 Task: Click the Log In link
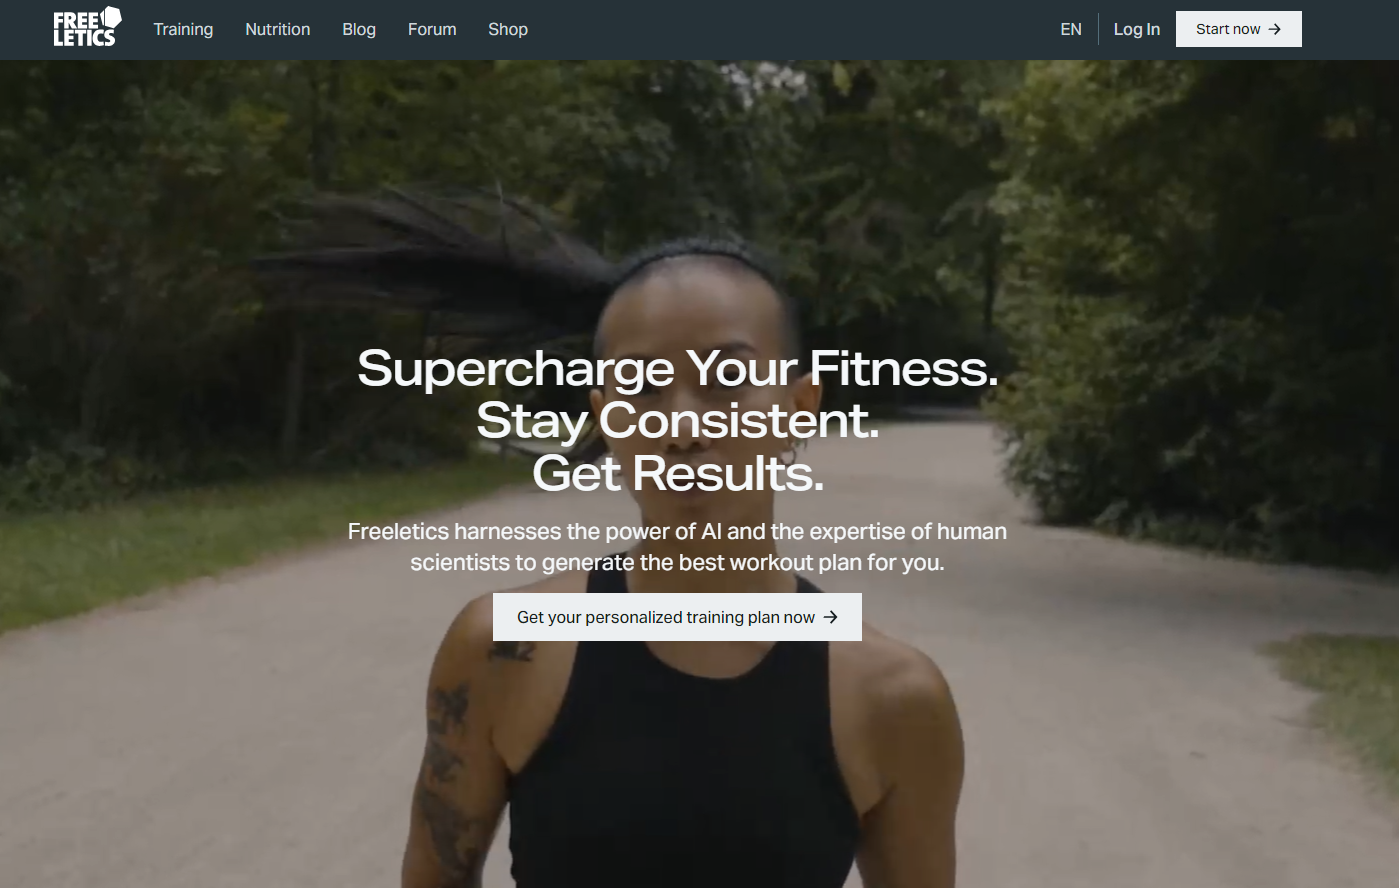click(x=1137, y=29)
